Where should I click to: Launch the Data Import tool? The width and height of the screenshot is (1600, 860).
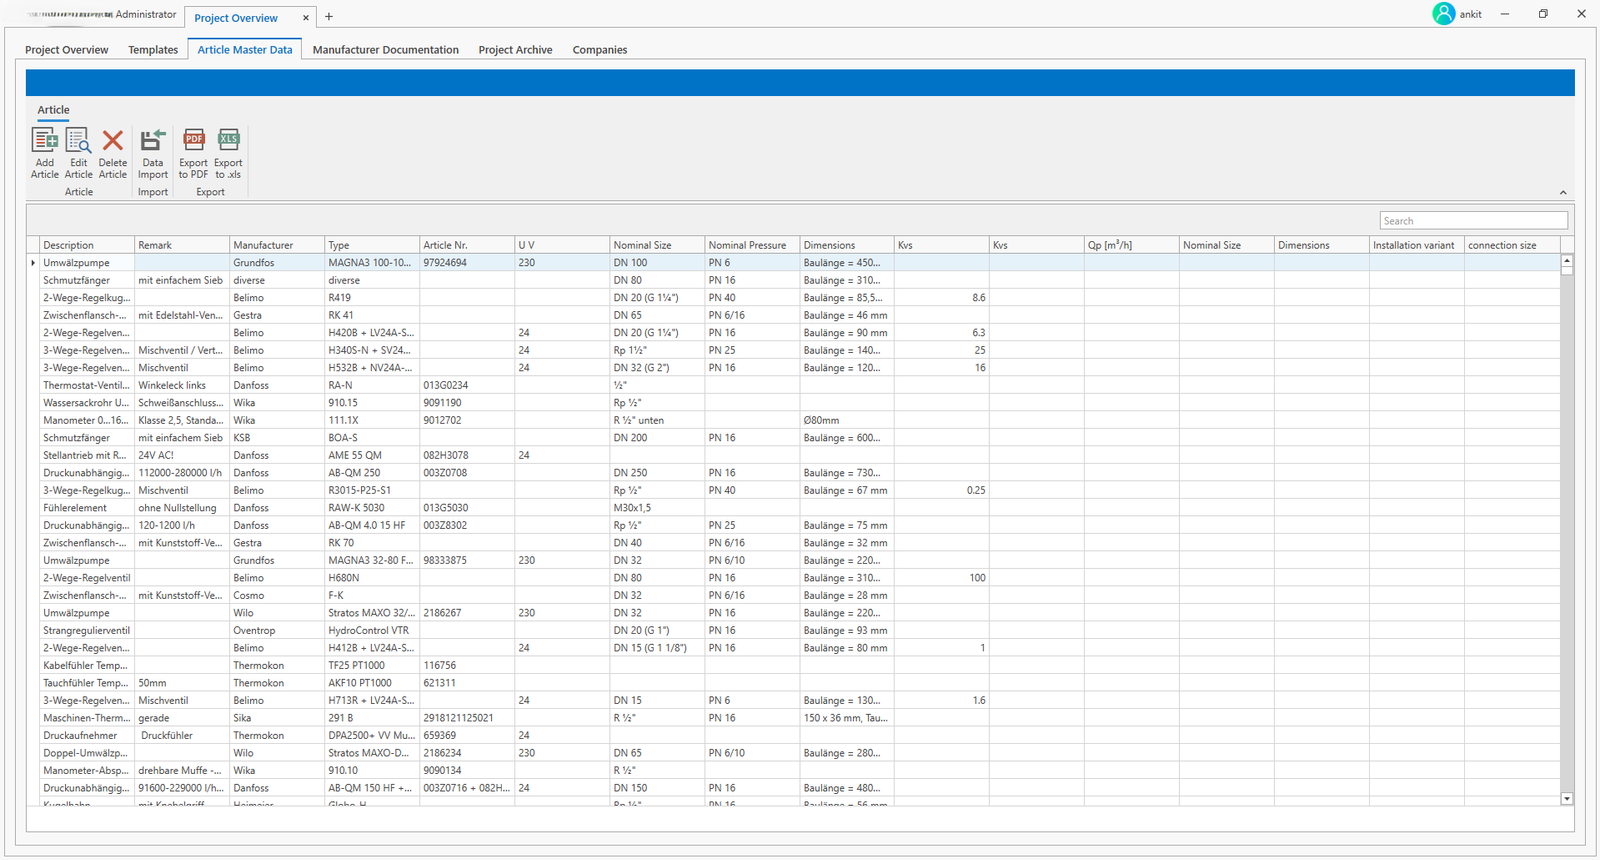click(x=152, y=142)
